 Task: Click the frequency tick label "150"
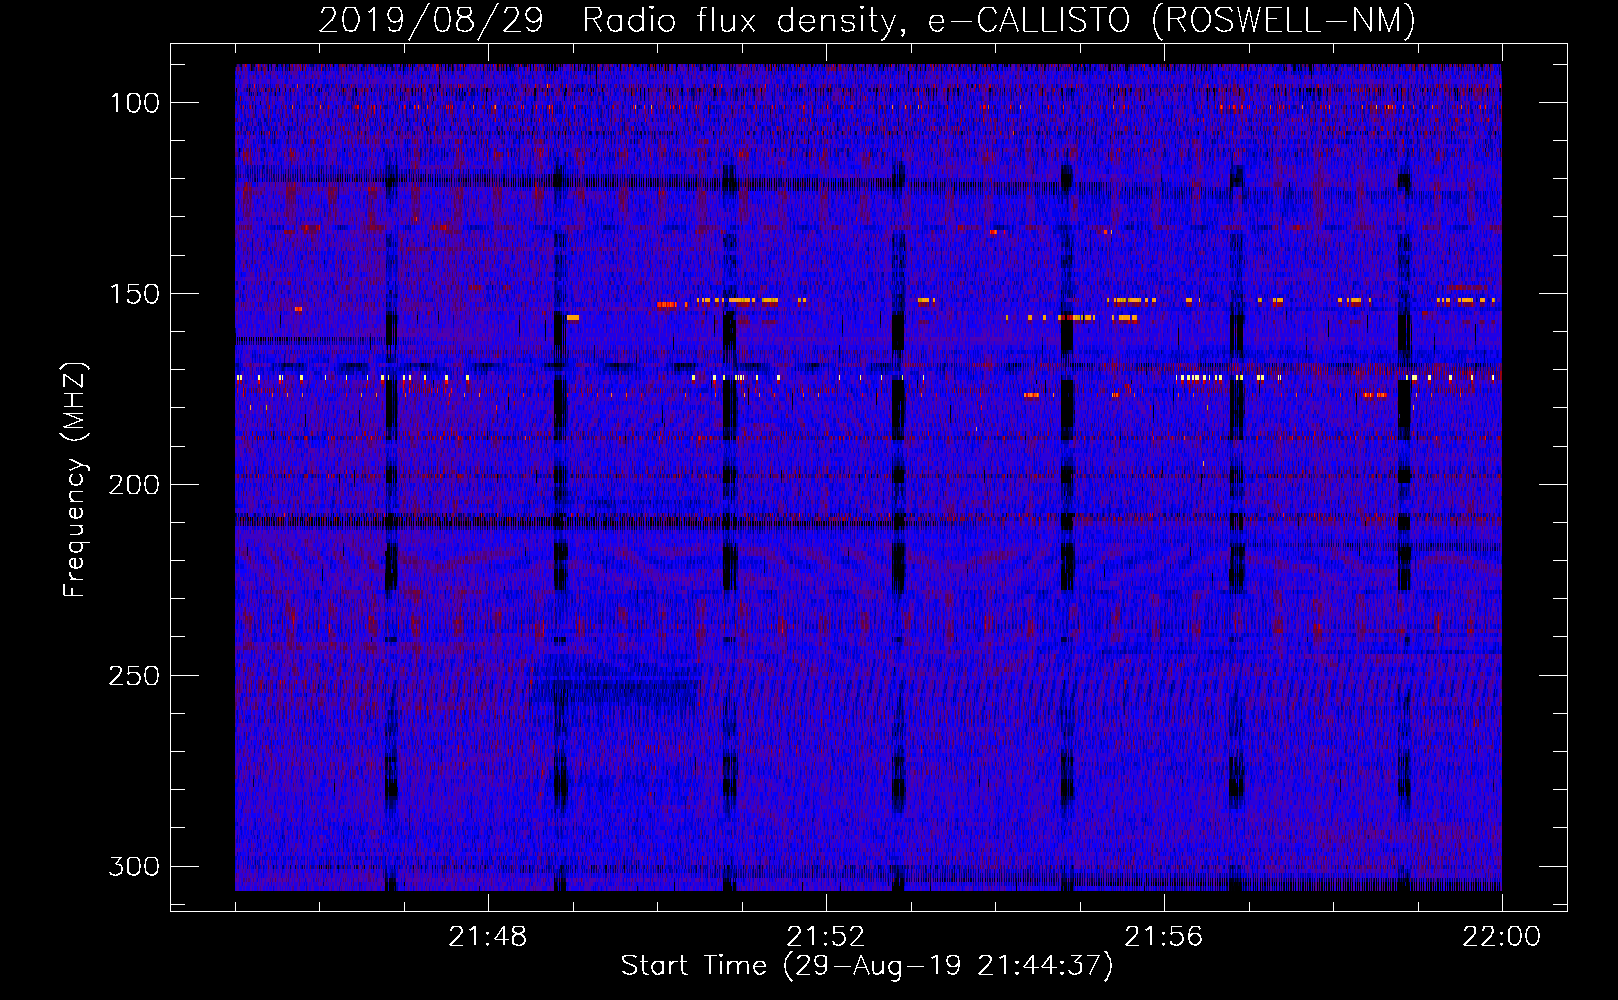coord(134,294)
